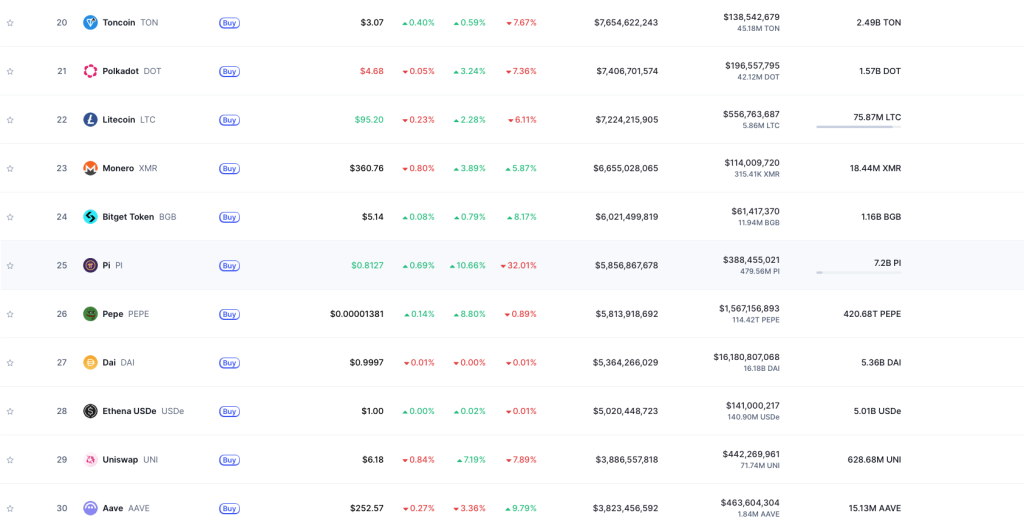Screen dimensions: 1024x530
Task: Click the Buy button for Aave
Action: click(x=229, y=508)
